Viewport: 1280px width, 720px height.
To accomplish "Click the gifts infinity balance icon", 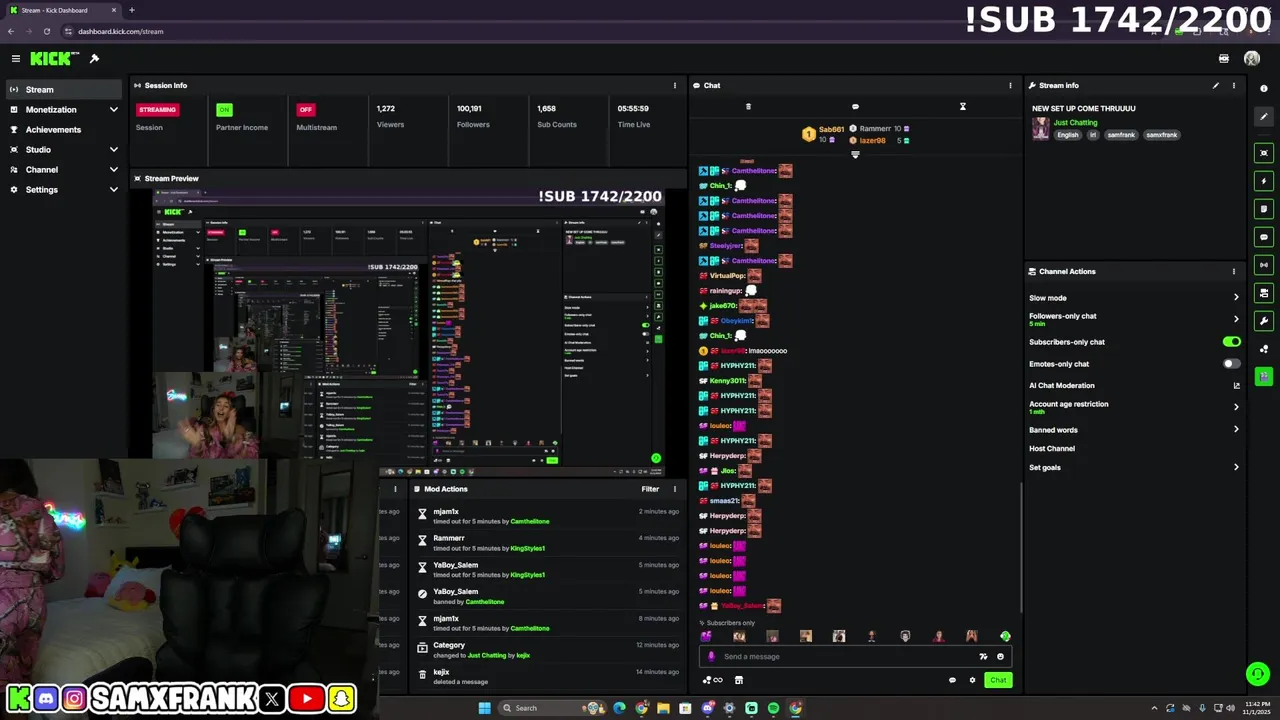I will click(712, 680).
